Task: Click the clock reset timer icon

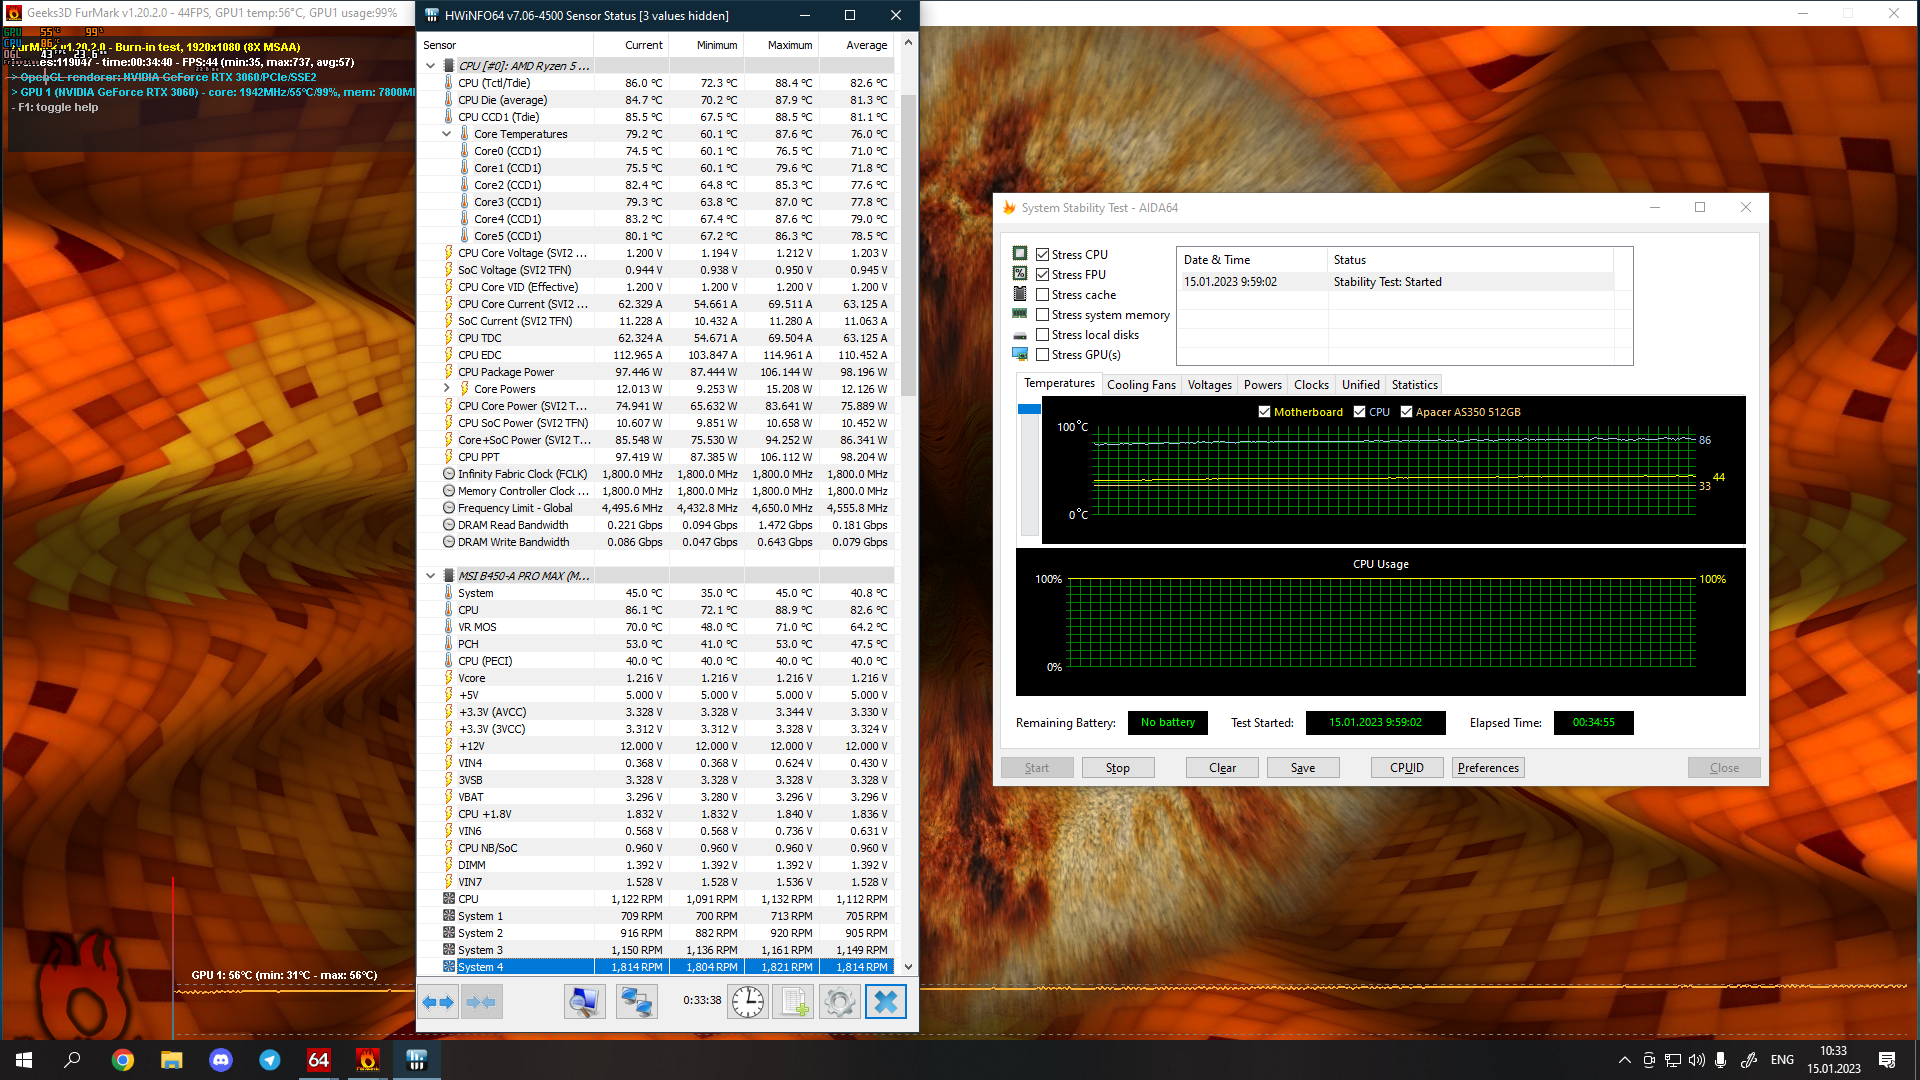Action: (747, 1002)
